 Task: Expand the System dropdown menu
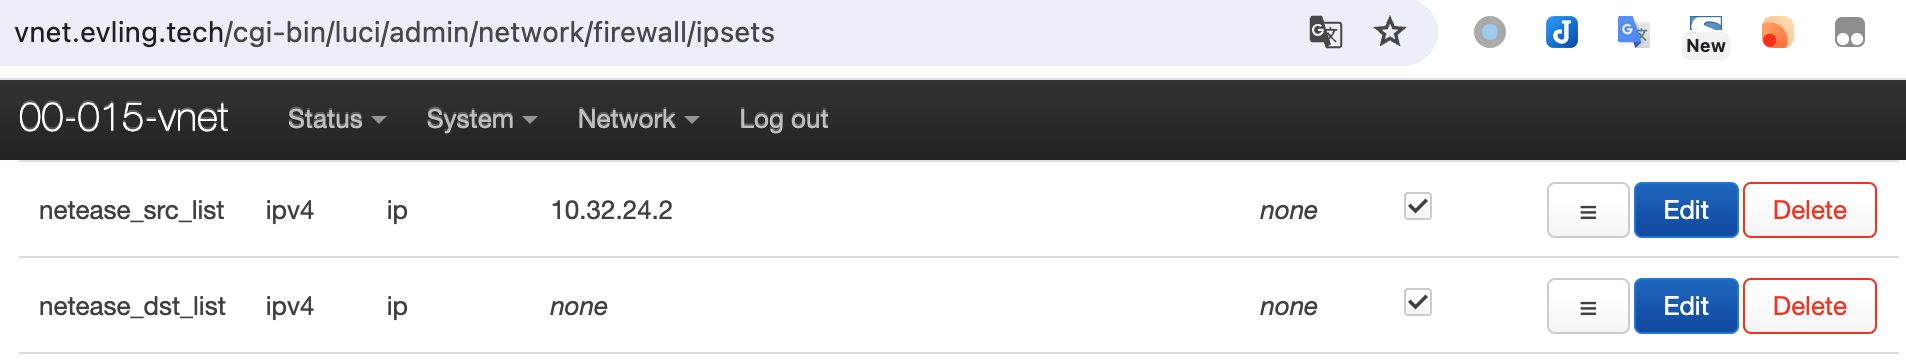click(482, 119)
